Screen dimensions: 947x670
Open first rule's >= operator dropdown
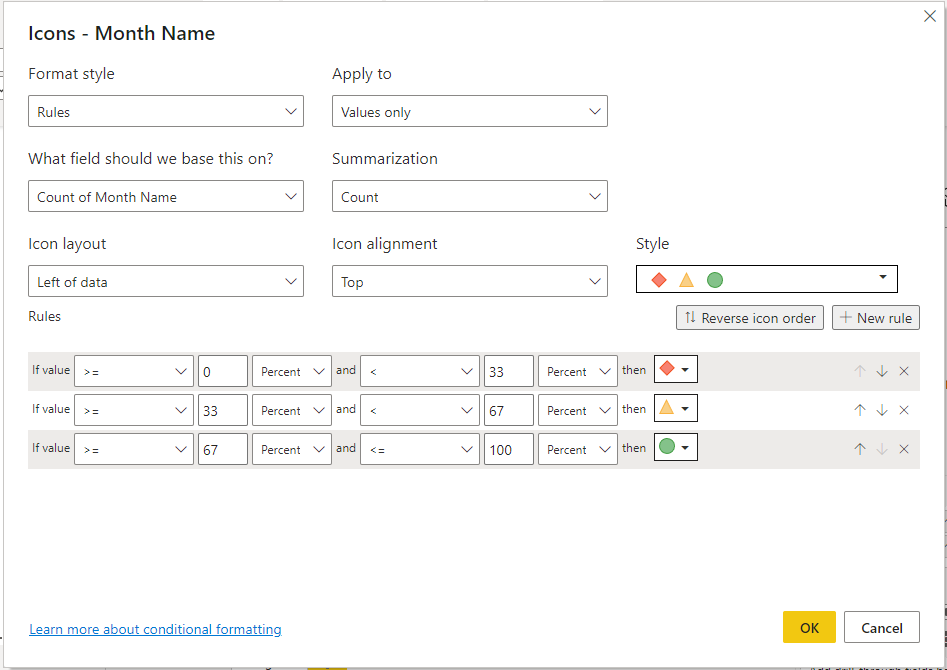pos(134,371)
